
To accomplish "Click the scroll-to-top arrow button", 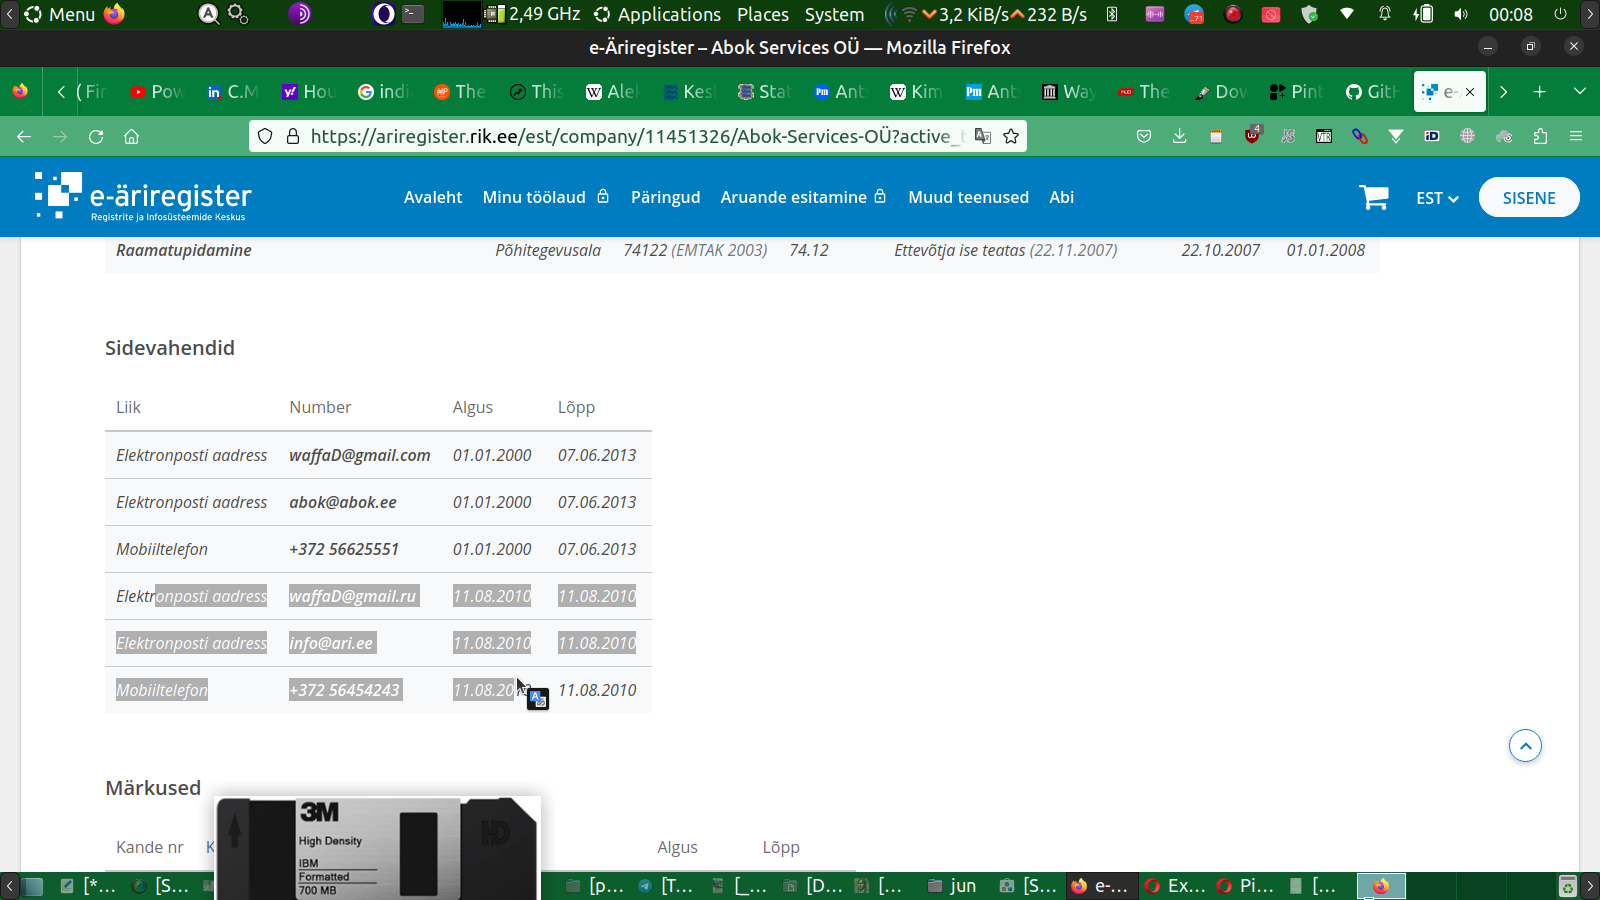I will point(1525,746).
